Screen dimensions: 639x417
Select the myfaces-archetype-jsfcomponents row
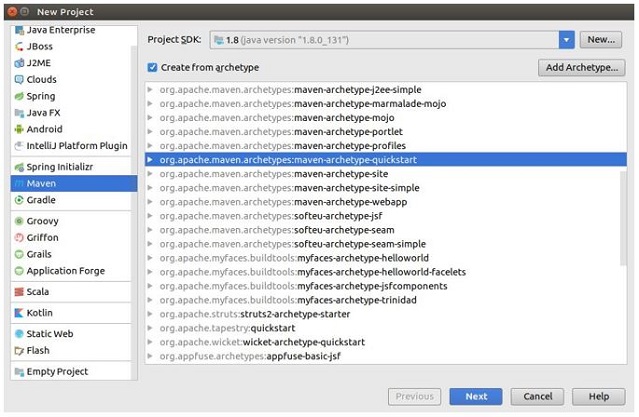(386, 286)
